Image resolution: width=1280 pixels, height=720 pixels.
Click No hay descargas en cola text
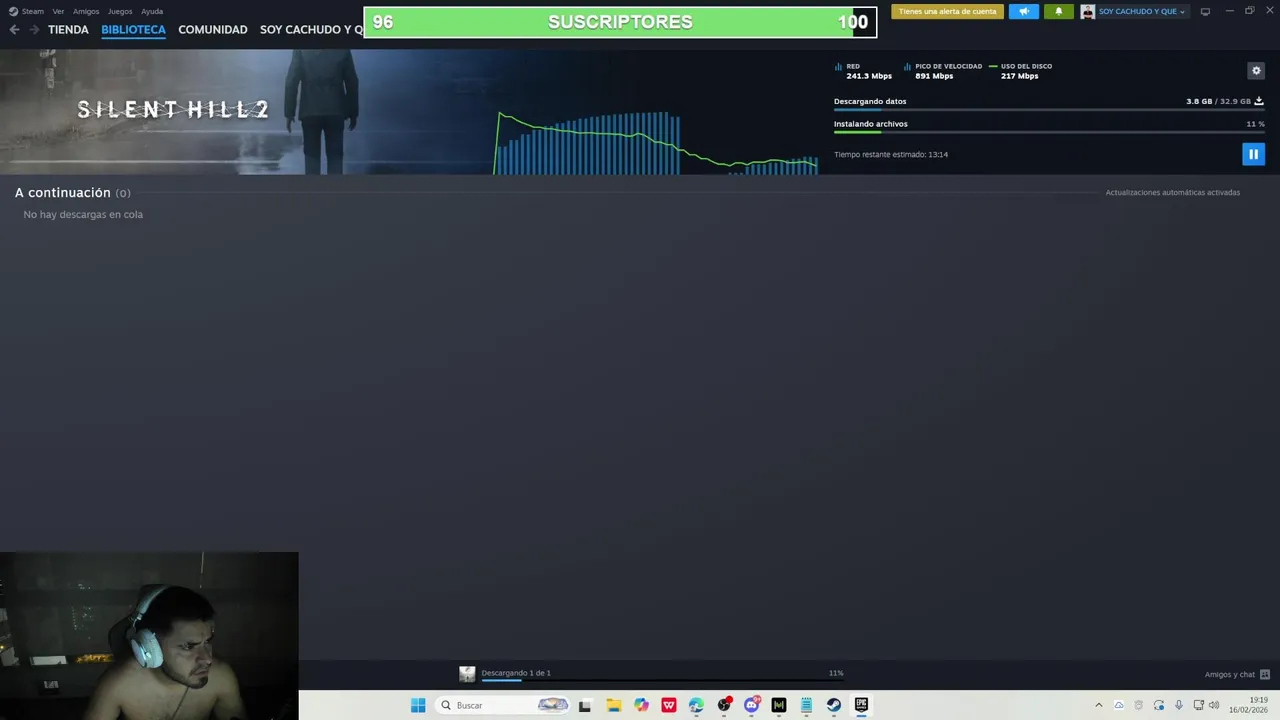point(83,214)
